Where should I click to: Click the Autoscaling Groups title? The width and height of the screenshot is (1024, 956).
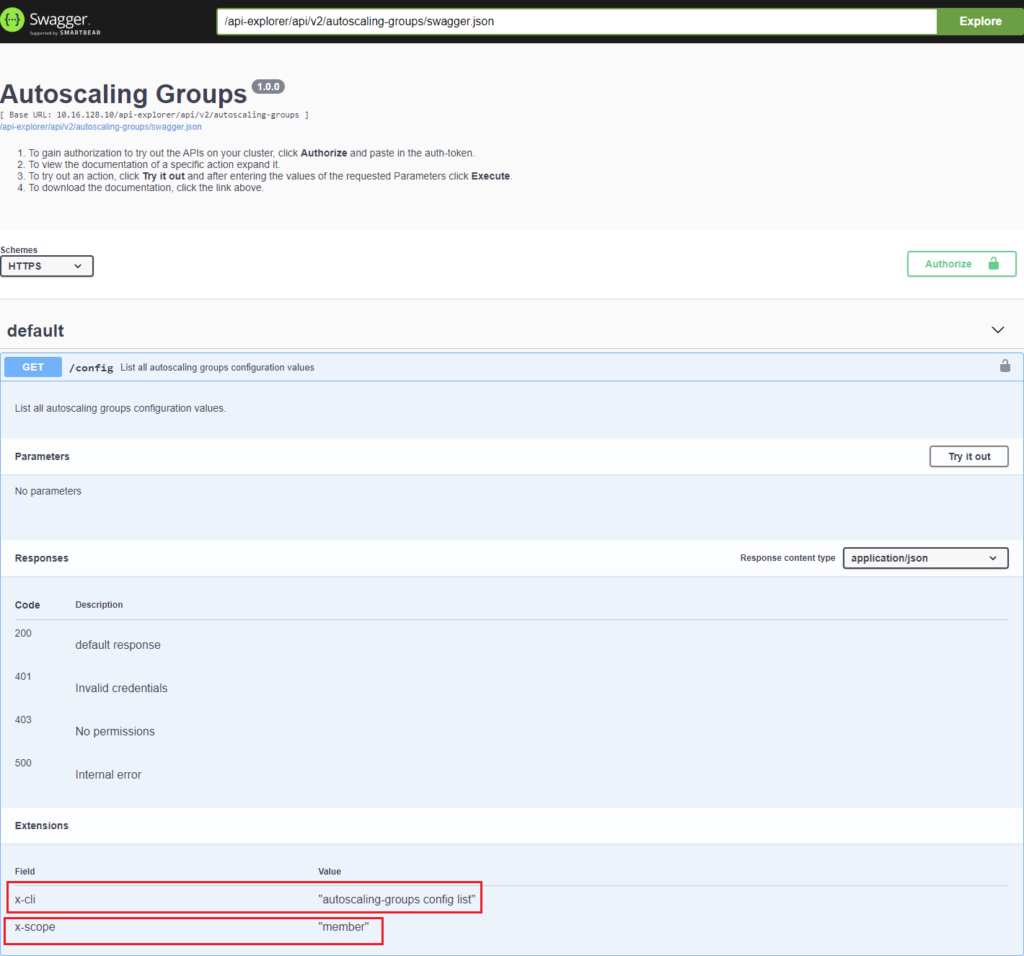coord(123,94)
